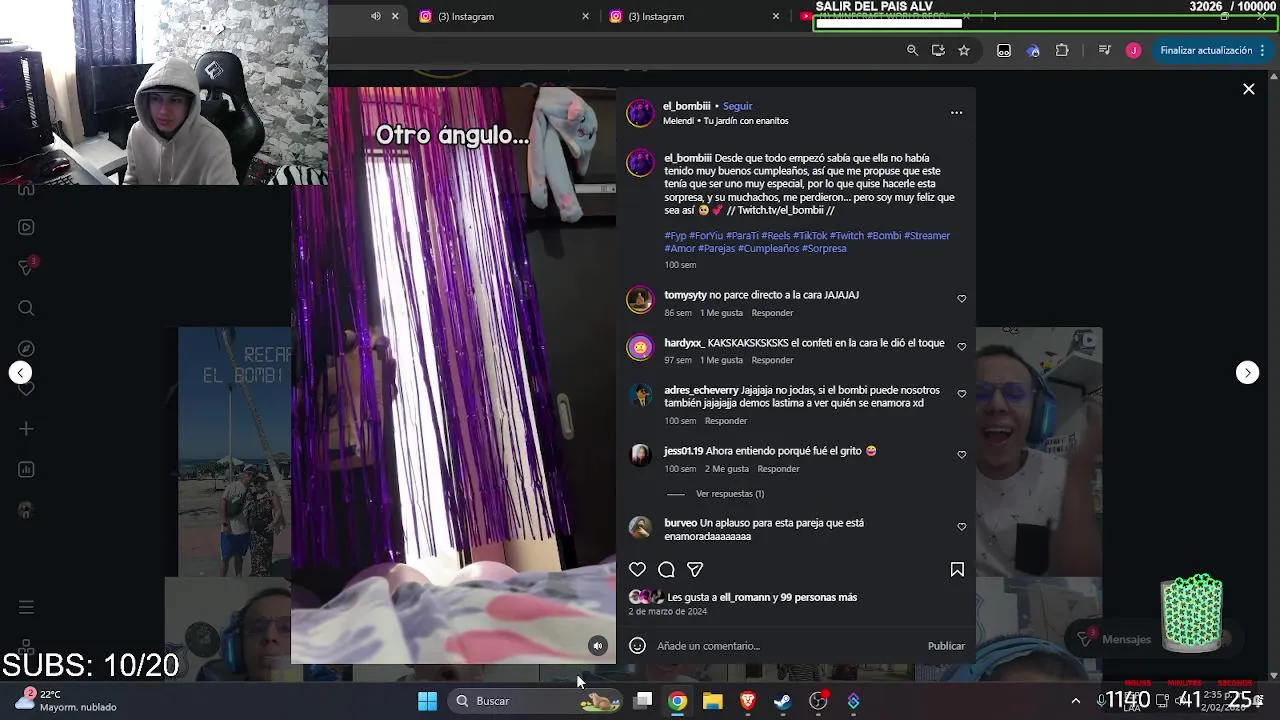The width and height of the screenshot is (1280, 720).
Task: Click Responder under tomysyty's comment
Action: point(772,313)
